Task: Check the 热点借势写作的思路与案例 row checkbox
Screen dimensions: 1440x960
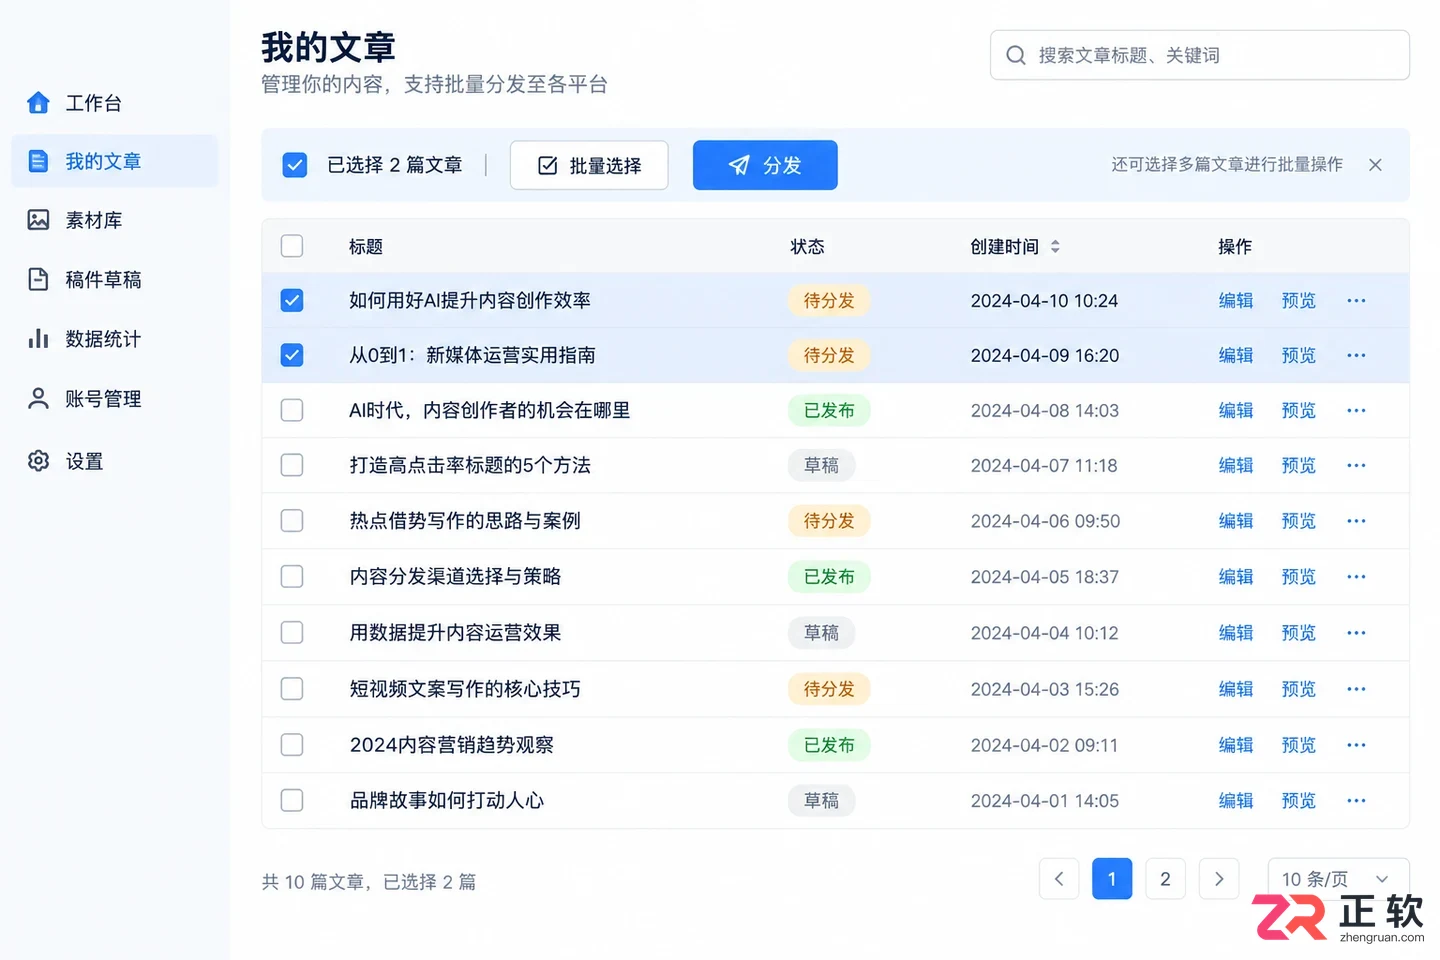Action: coord(292,521)
